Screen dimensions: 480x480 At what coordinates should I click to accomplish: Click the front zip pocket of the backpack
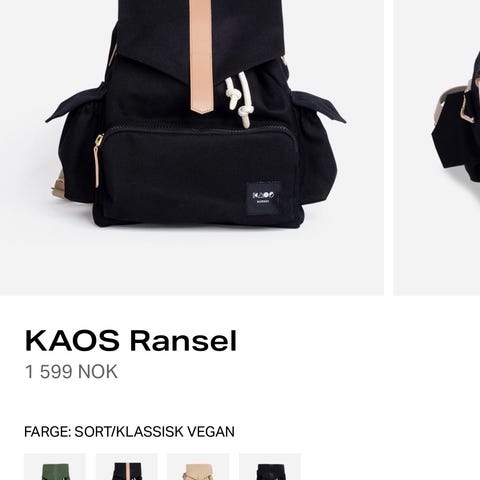tap(199, 175)
